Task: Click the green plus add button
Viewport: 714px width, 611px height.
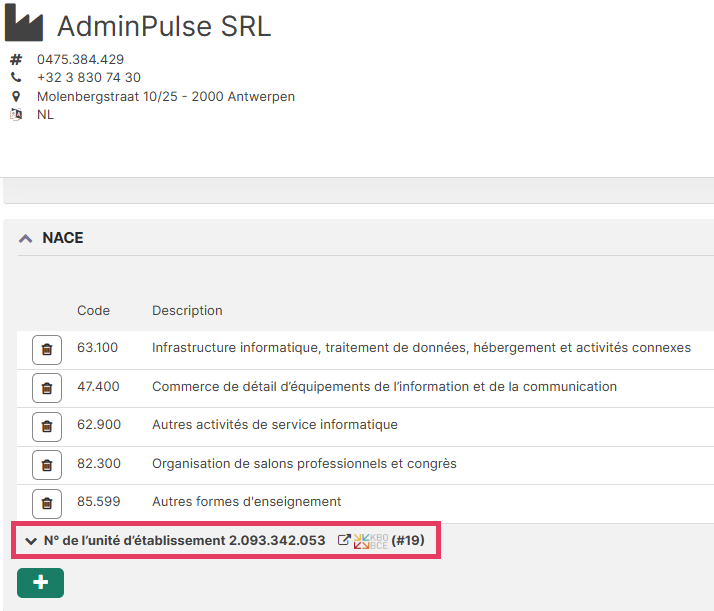Action: [41, 582]
